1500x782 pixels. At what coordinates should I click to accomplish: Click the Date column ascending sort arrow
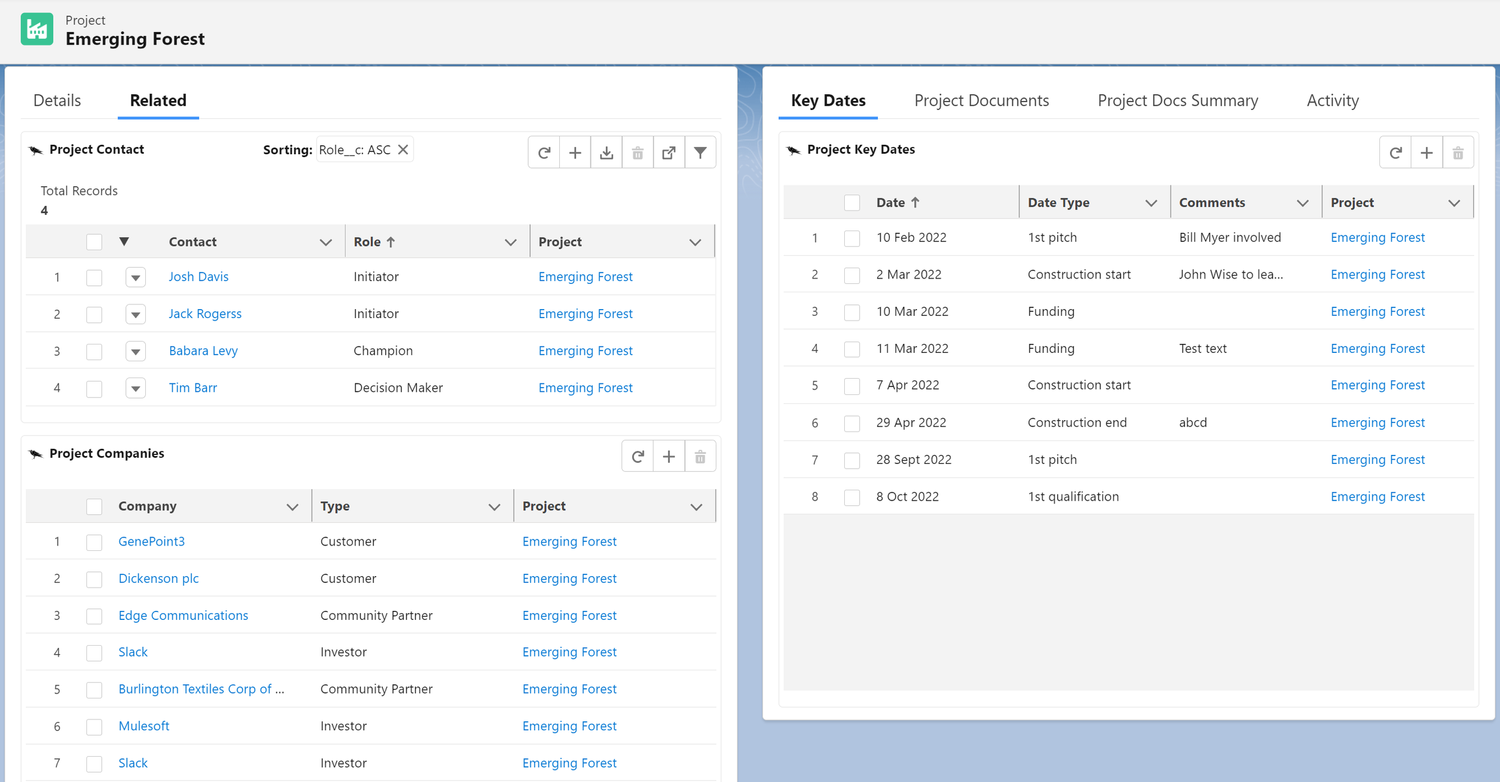pos(915,202)
